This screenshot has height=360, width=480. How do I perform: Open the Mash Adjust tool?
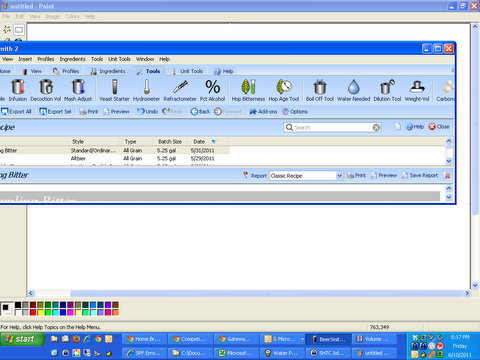pyautogui.click(x=78, y=90)
